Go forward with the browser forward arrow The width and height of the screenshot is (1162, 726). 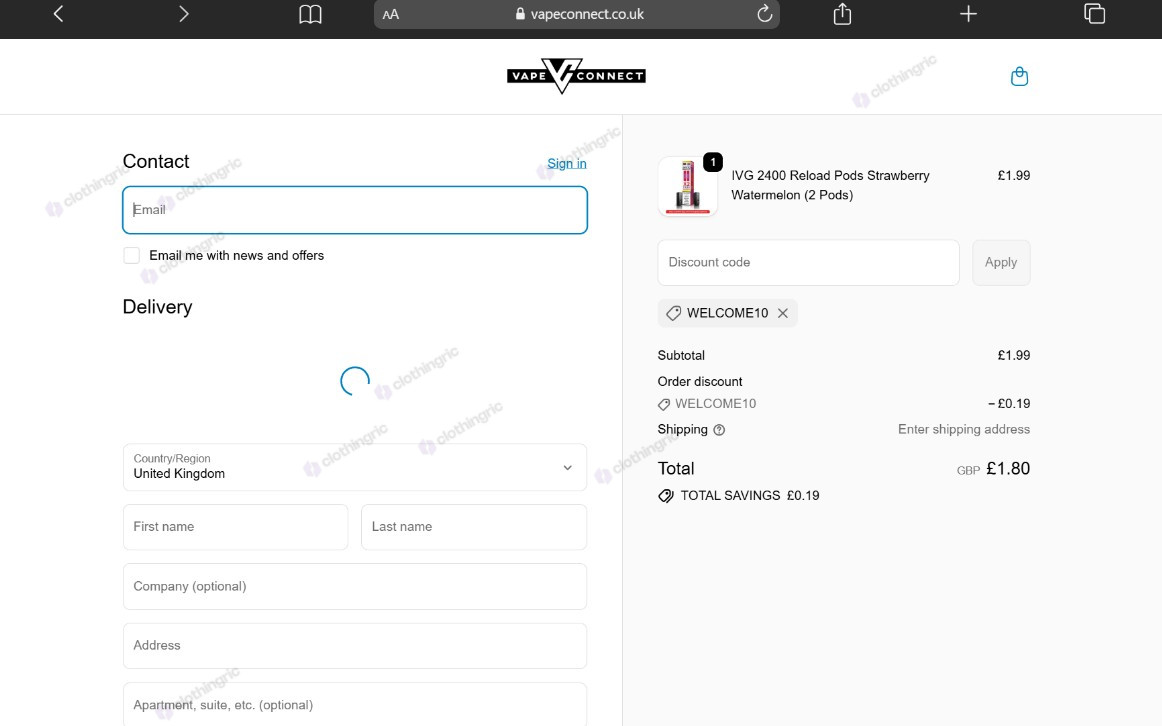point(184,14)
